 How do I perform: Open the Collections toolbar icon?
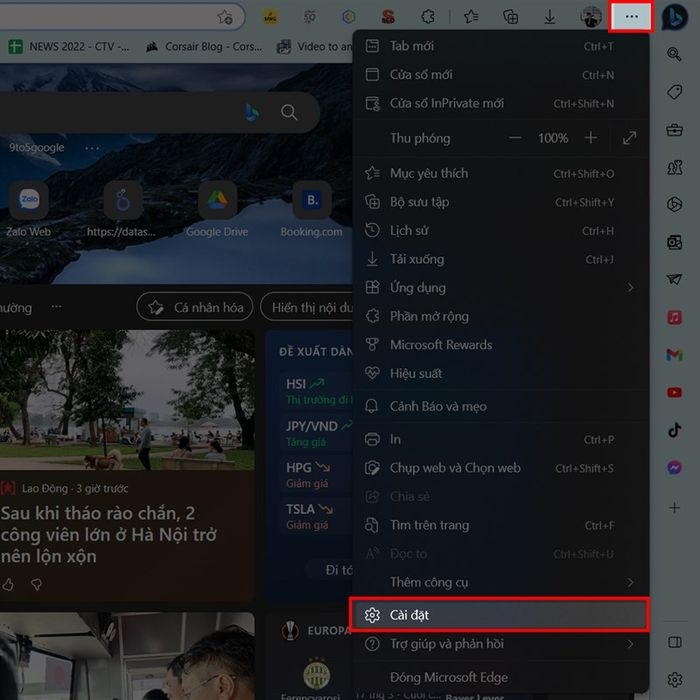click(510, 17)
